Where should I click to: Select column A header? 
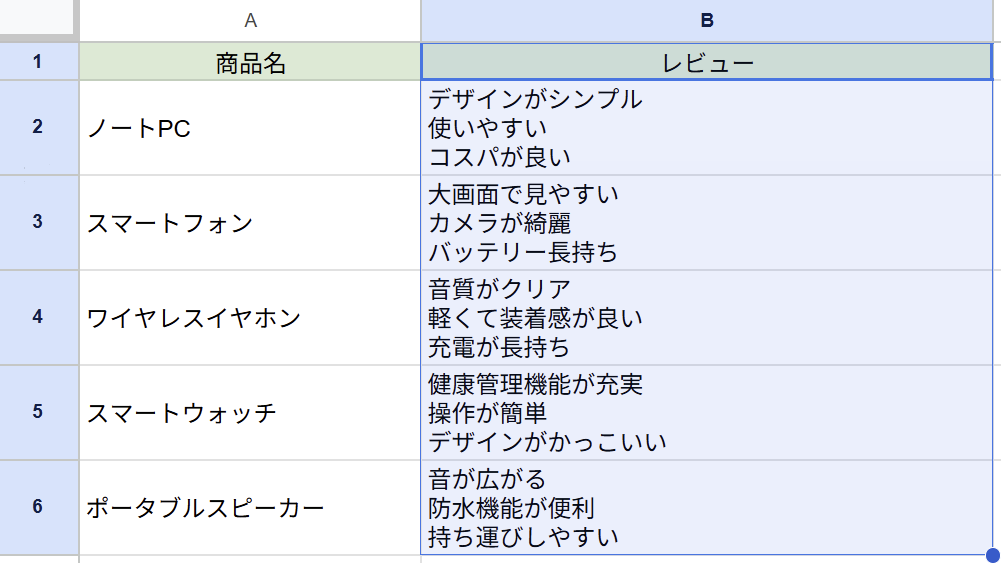tap(250, 20)
